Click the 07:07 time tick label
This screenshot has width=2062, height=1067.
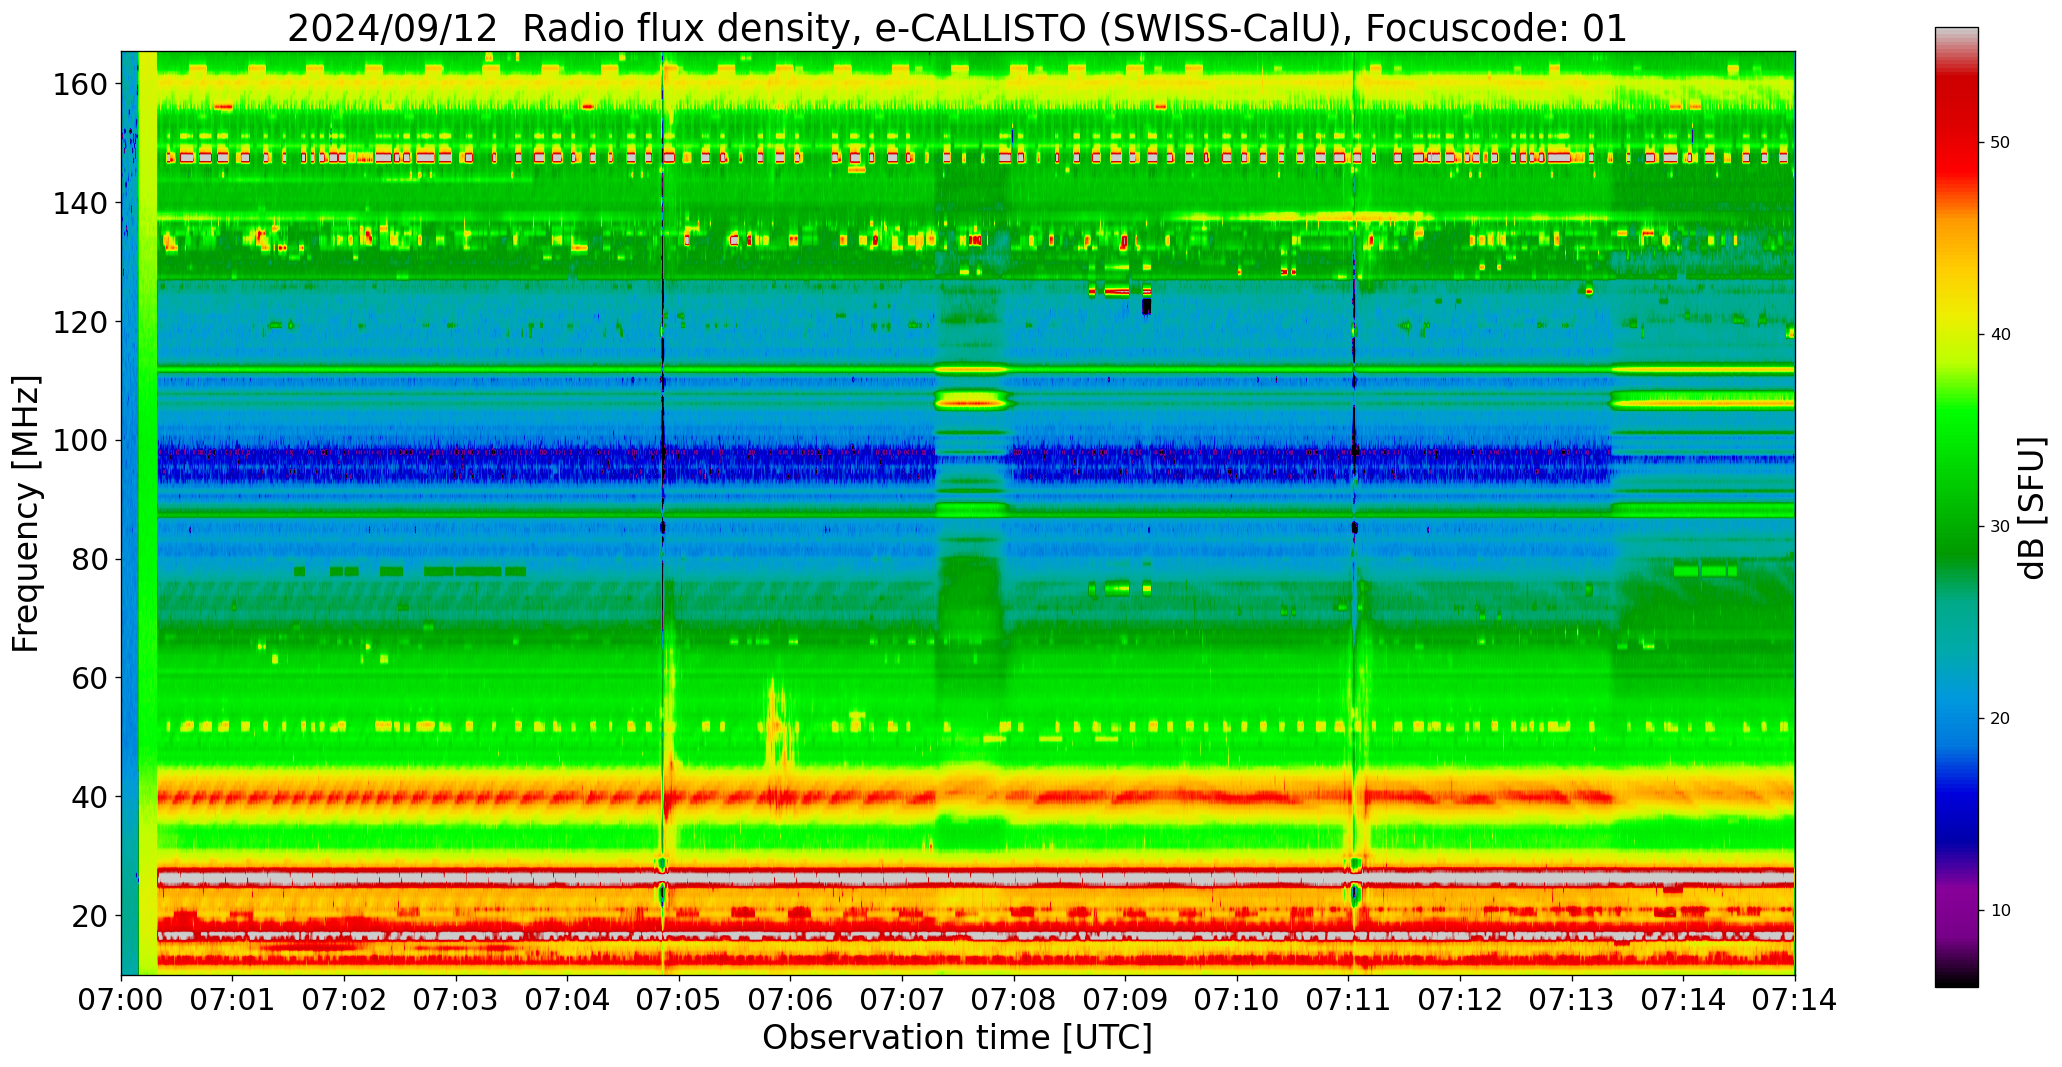tap(903, 1000)
